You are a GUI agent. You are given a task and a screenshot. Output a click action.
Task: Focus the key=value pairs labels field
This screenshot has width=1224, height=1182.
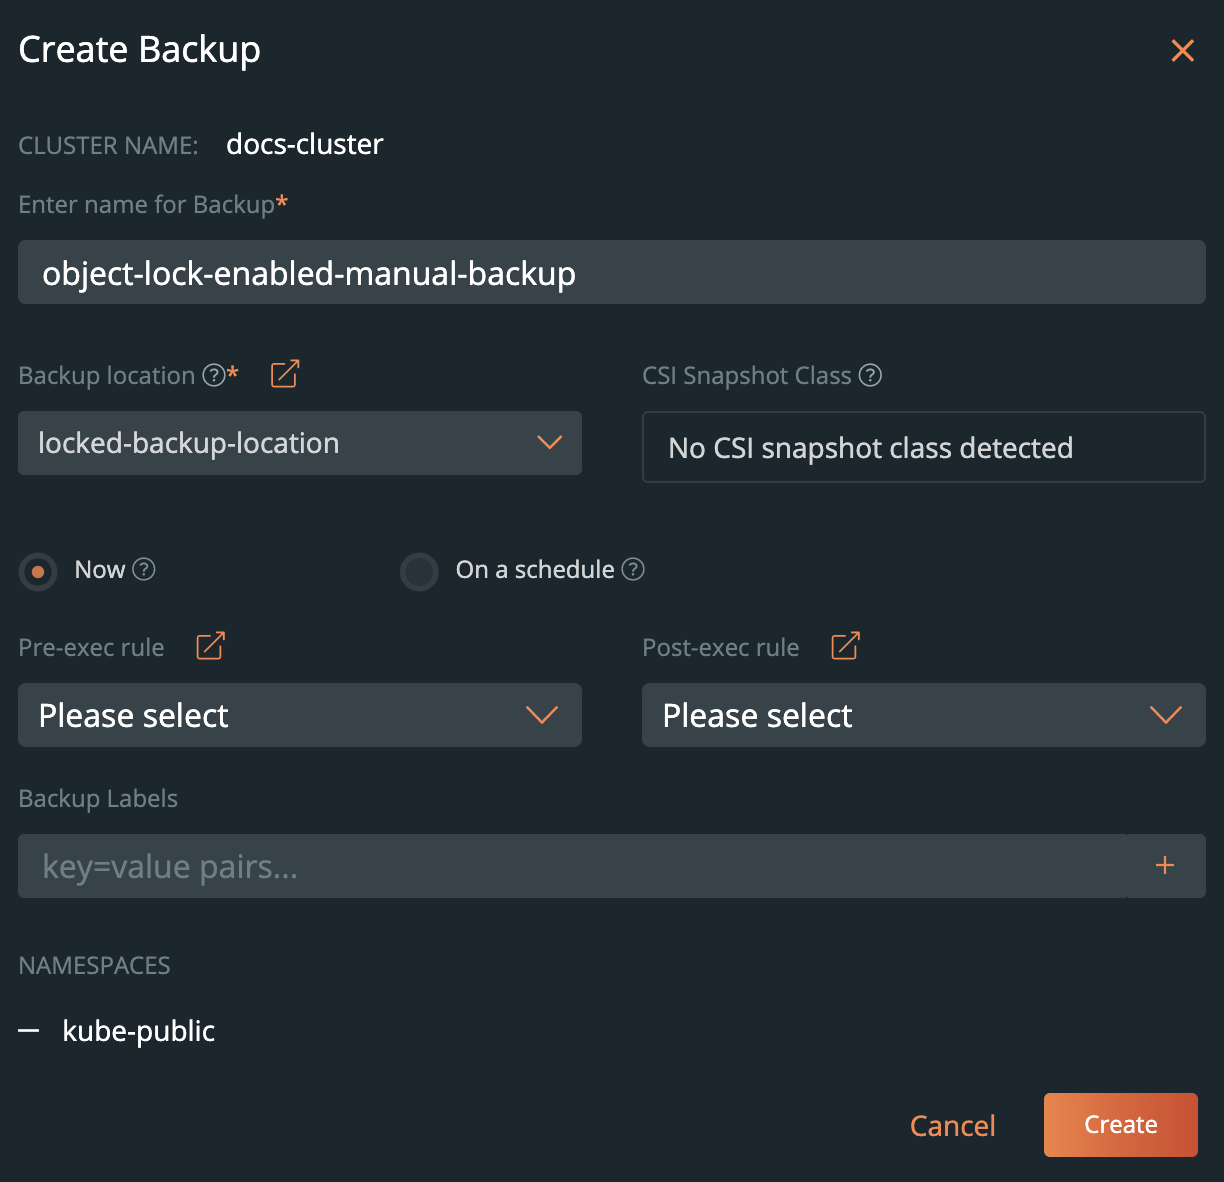click(x=570, y=866)
